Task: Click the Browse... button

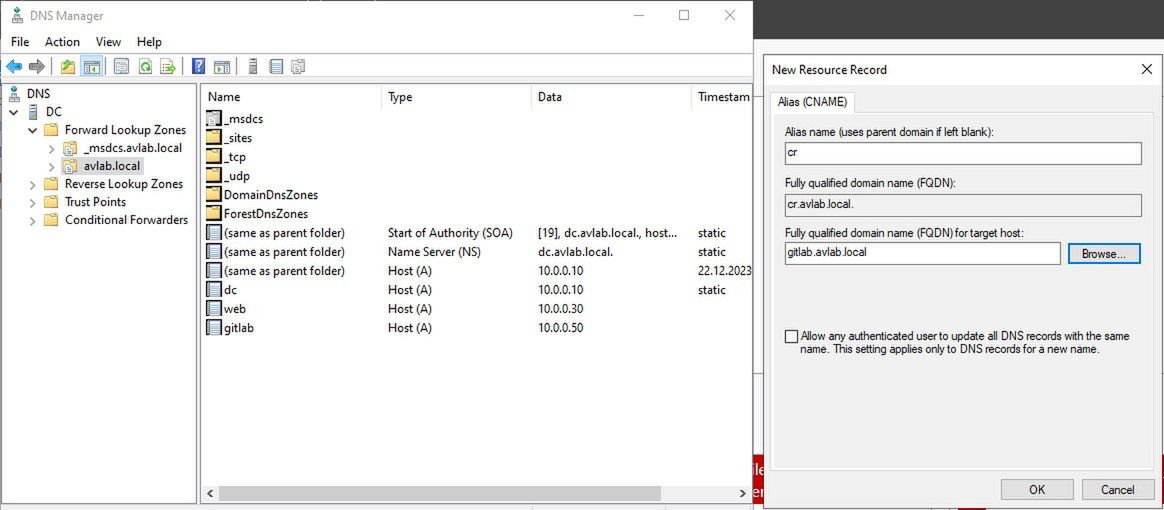Action: coord(1104,253)
